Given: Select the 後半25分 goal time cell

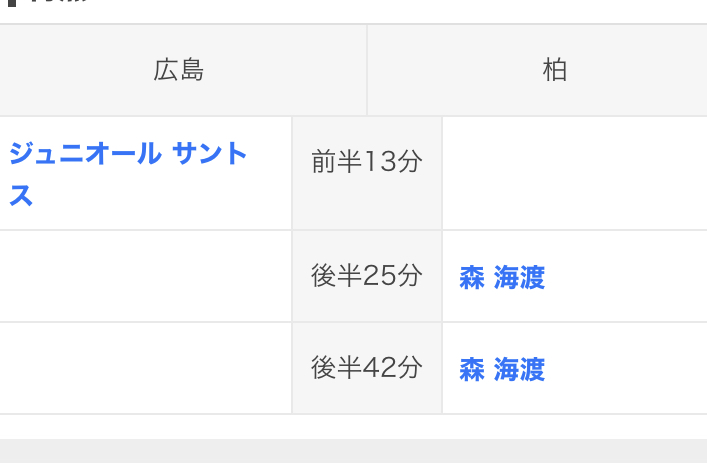Looking at the screenshot, I should point(367,276).
